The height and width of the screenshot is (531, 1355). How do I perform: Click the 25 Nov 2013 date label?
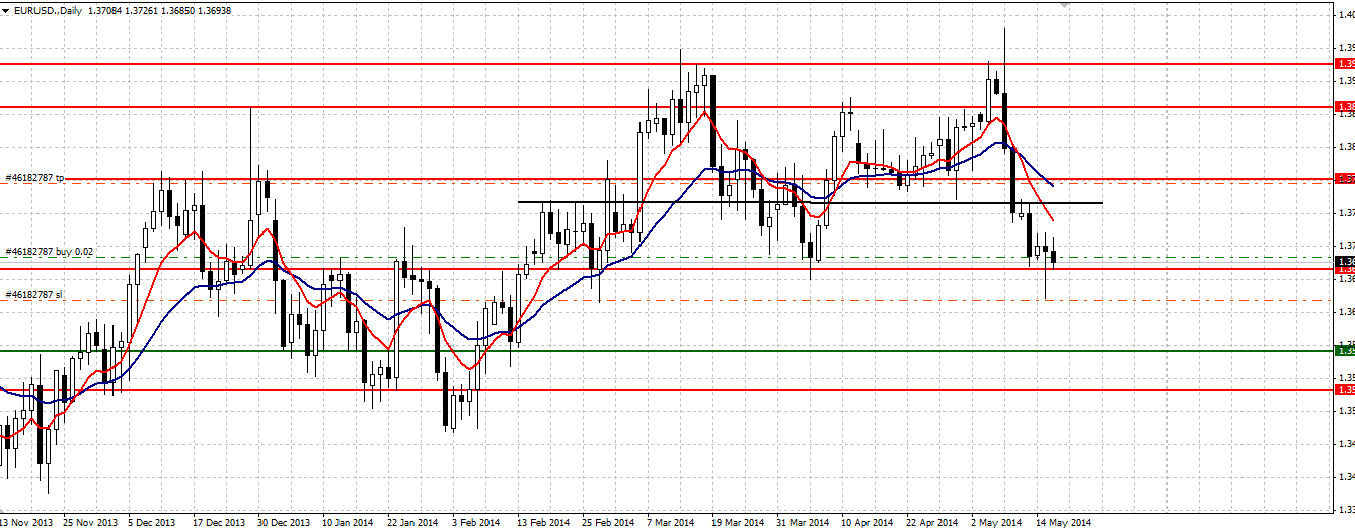pos(90,522)
